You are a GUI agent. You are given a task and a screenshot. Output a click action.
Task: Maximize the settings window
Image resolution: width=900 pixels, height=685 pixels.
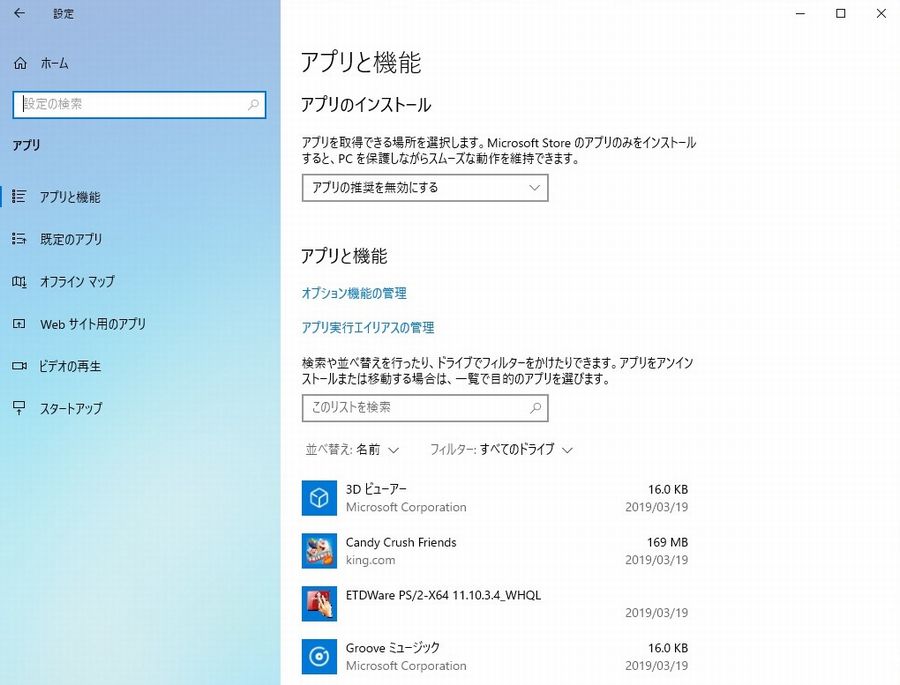coord(841,13)
